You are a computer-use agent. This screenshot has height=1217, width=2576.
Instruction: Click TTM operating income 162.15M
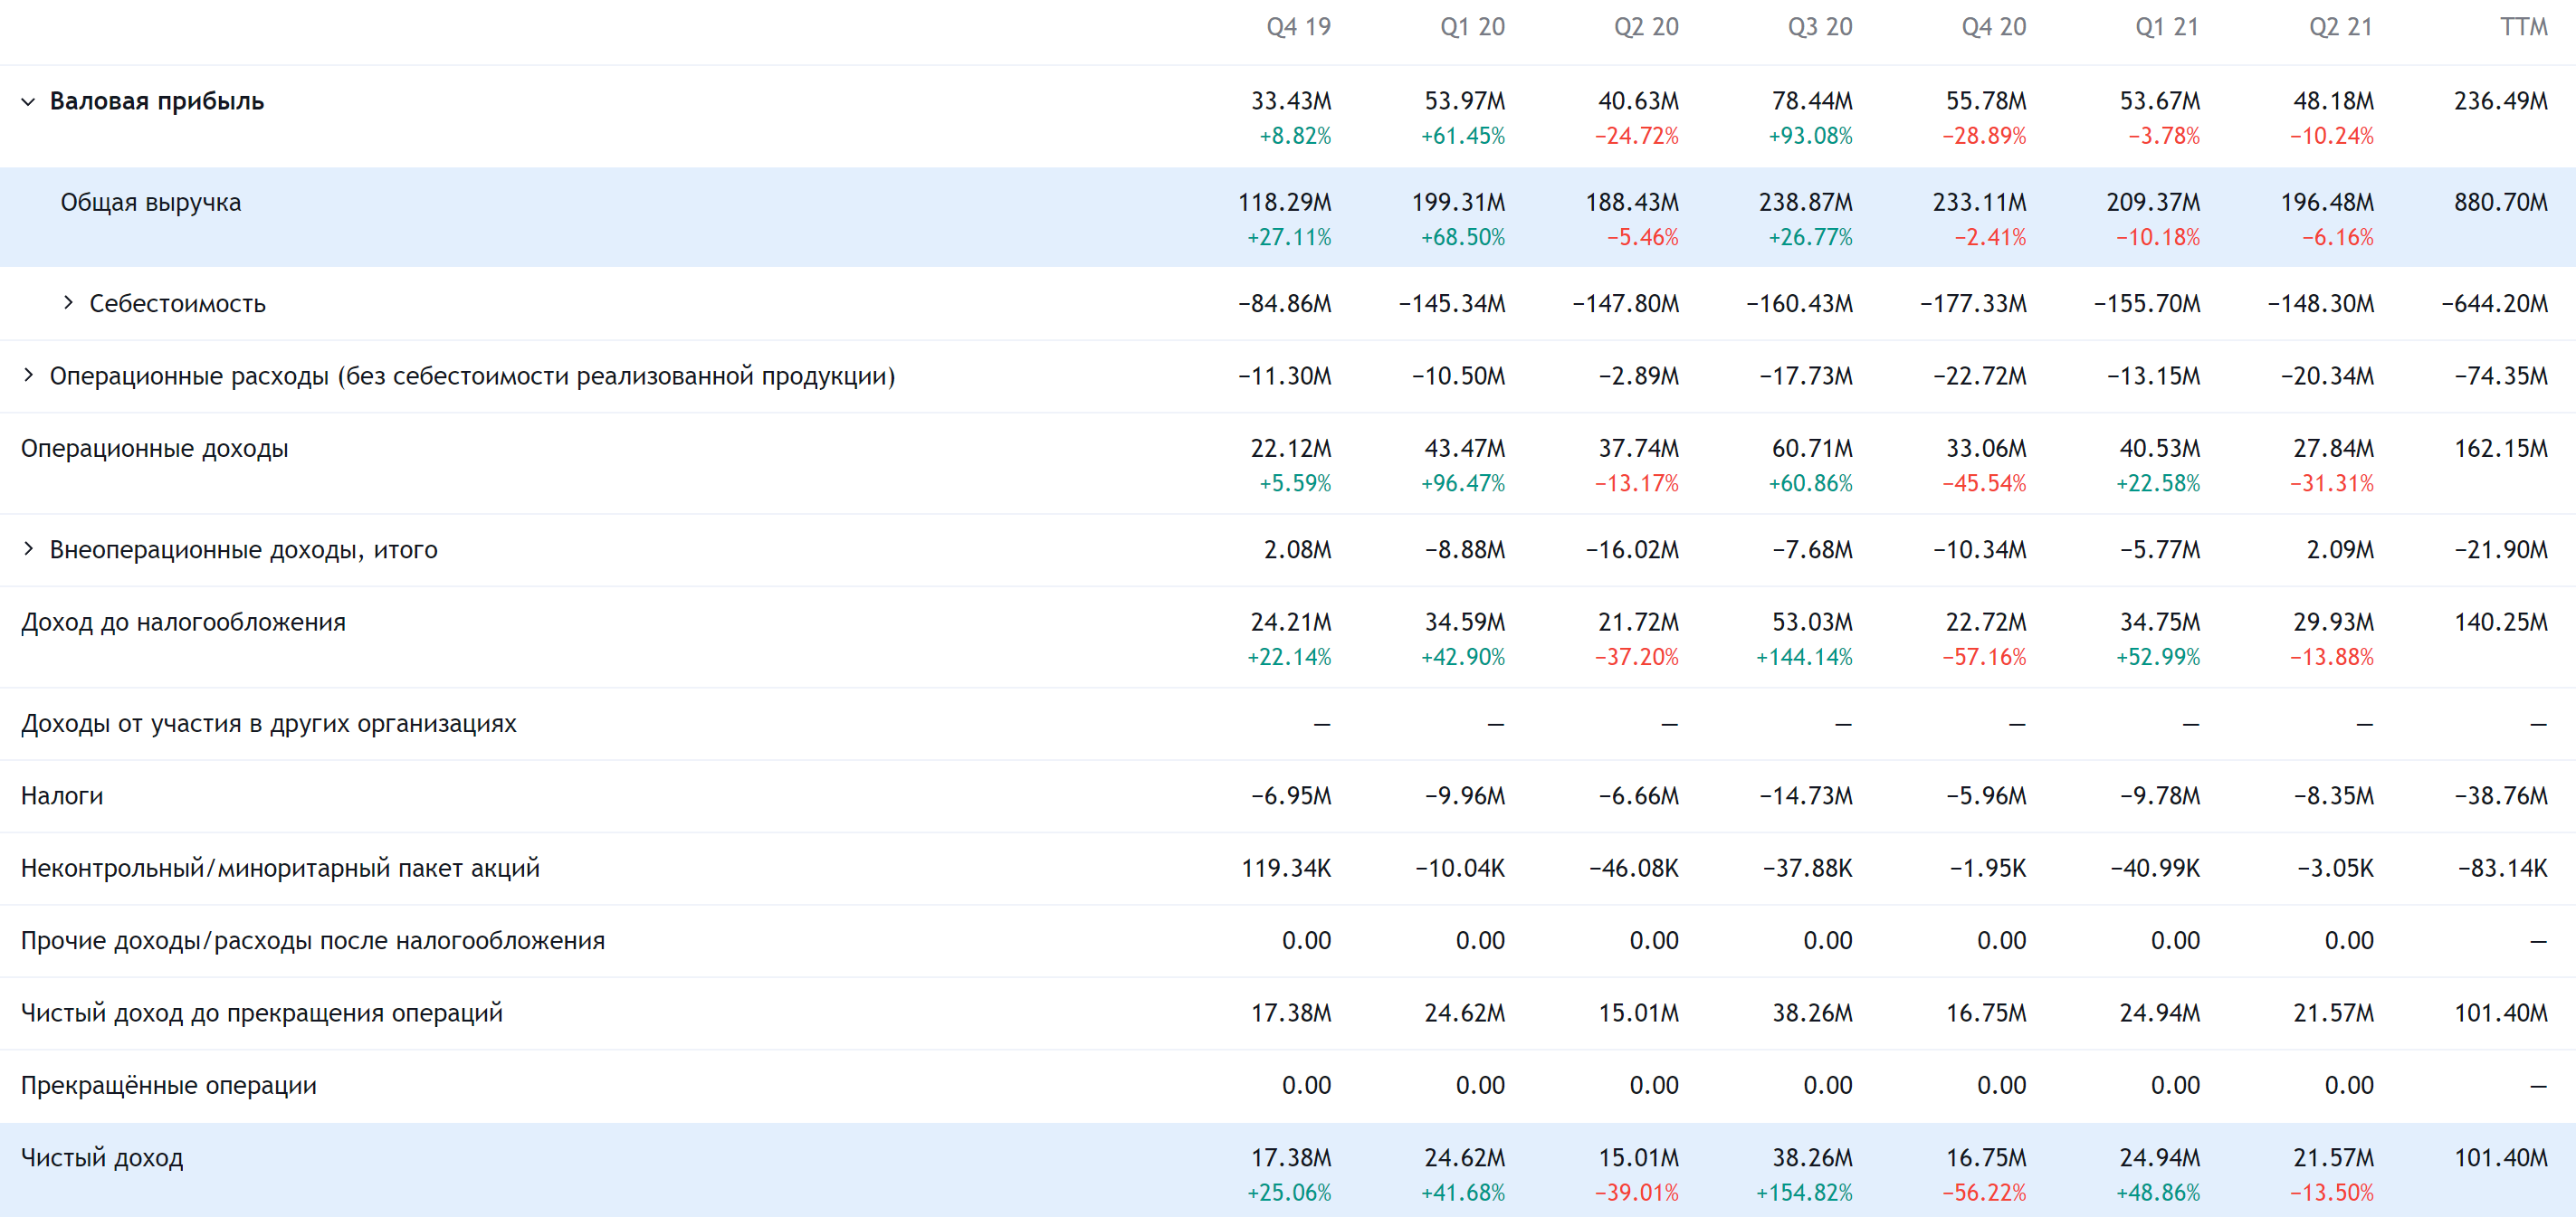pyautogui.click(x=2500, y=449)
